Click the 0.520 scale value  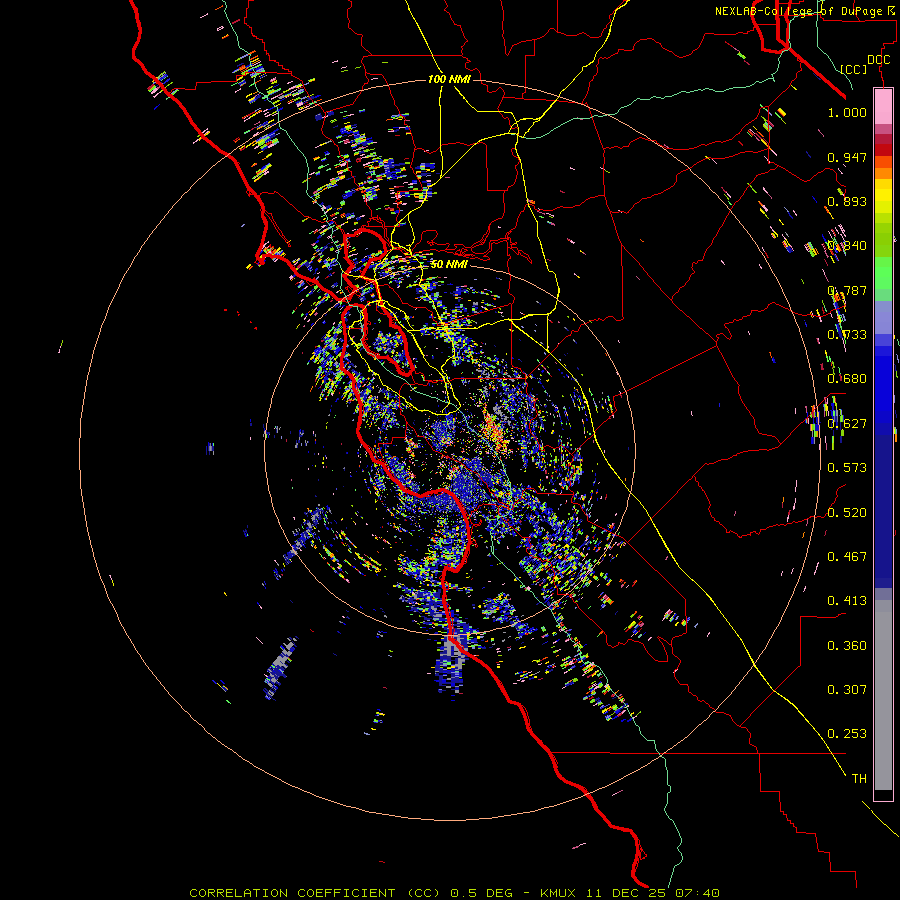pyautogui.click(x=847, y=513)
